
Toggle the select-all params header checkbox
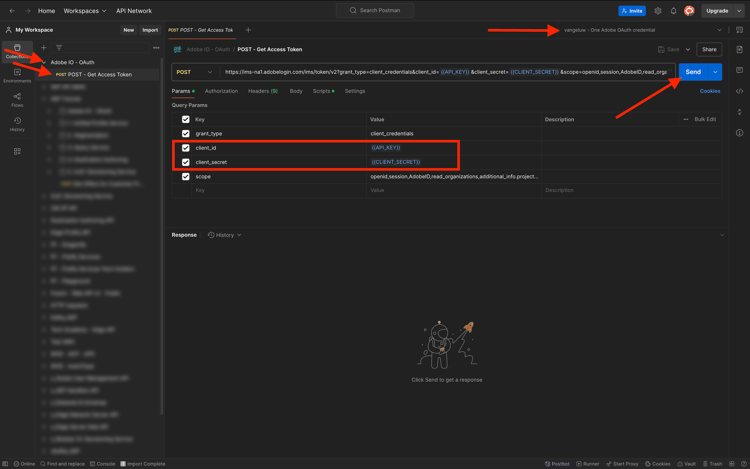[186, 119]
